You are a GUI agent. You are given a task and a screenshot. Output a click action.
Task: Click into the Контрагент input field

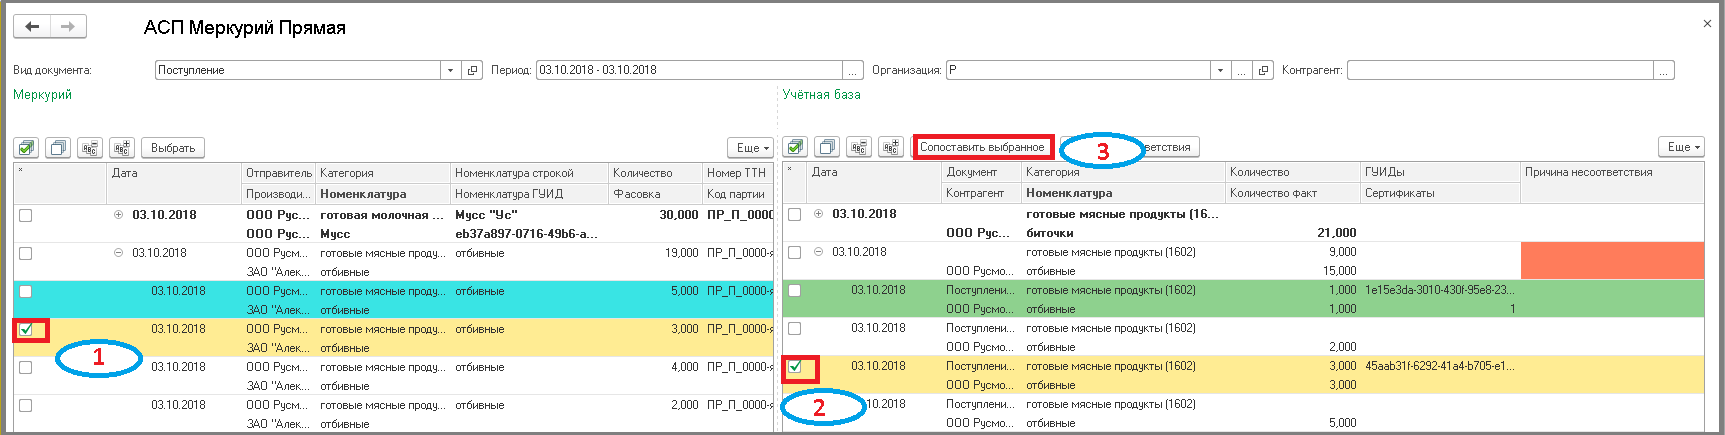pos(1500,70)
